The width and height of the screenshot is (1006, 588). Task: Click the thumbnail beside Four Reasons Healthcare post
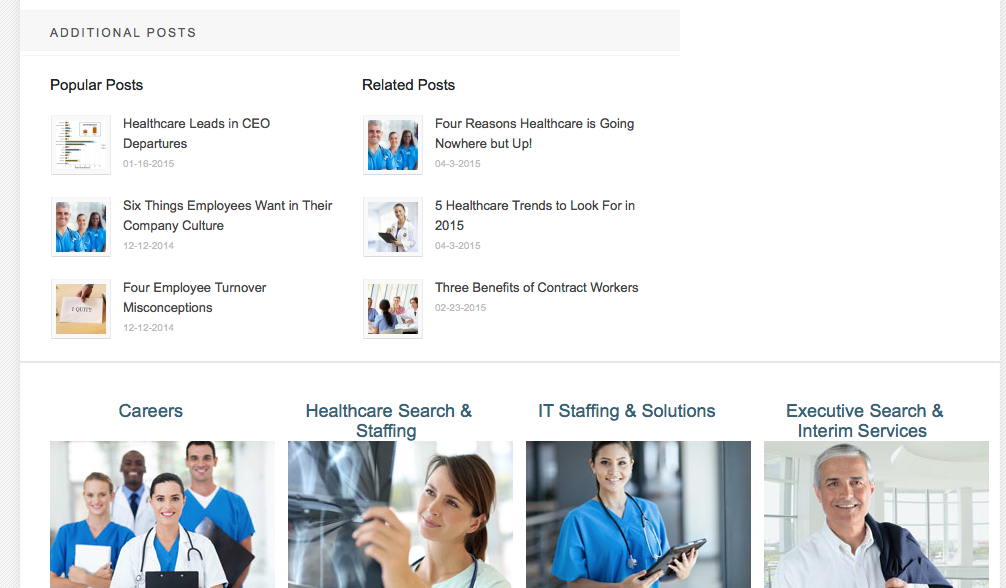click(393, 145)
